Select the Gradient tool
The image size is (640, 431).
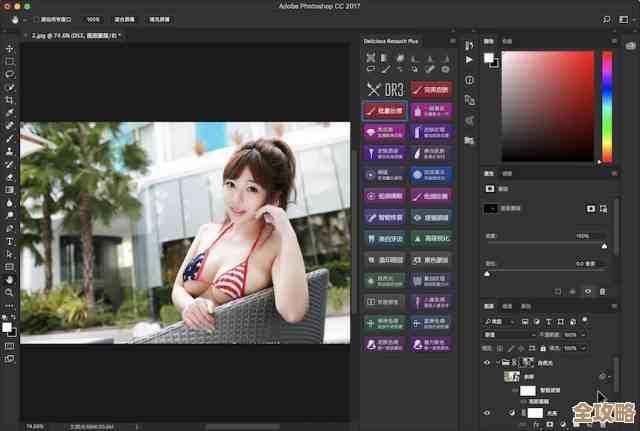coord(9,190)
